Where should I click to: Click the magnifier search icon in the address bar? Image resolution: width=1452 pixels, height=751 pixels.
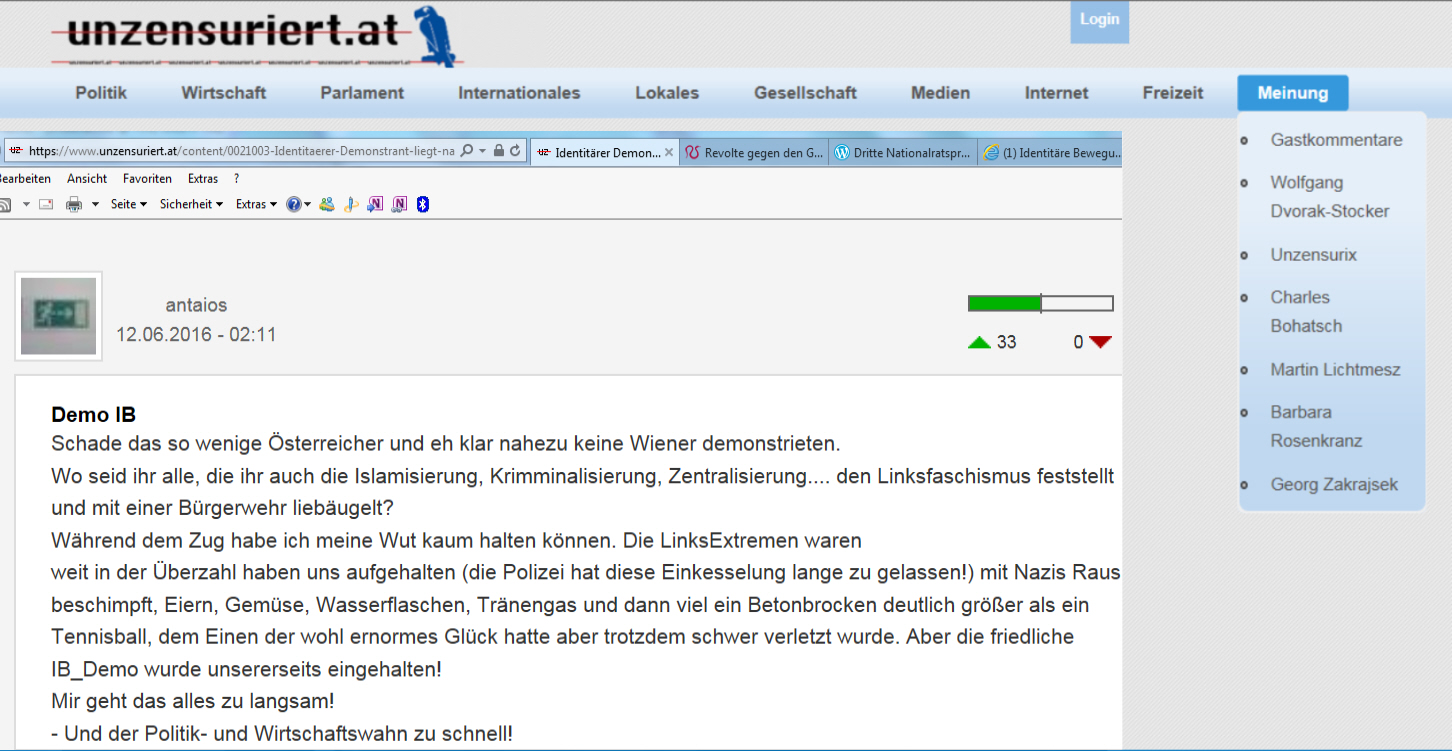[466, 151]
